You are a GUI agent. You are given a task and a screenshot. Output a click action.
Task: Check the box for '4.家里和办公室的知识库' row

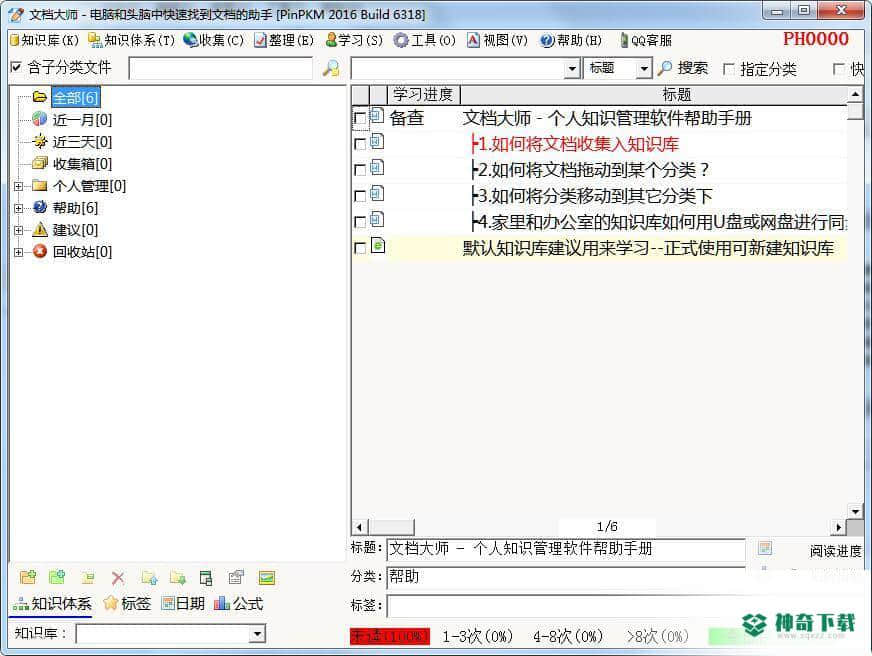[360, 222]
